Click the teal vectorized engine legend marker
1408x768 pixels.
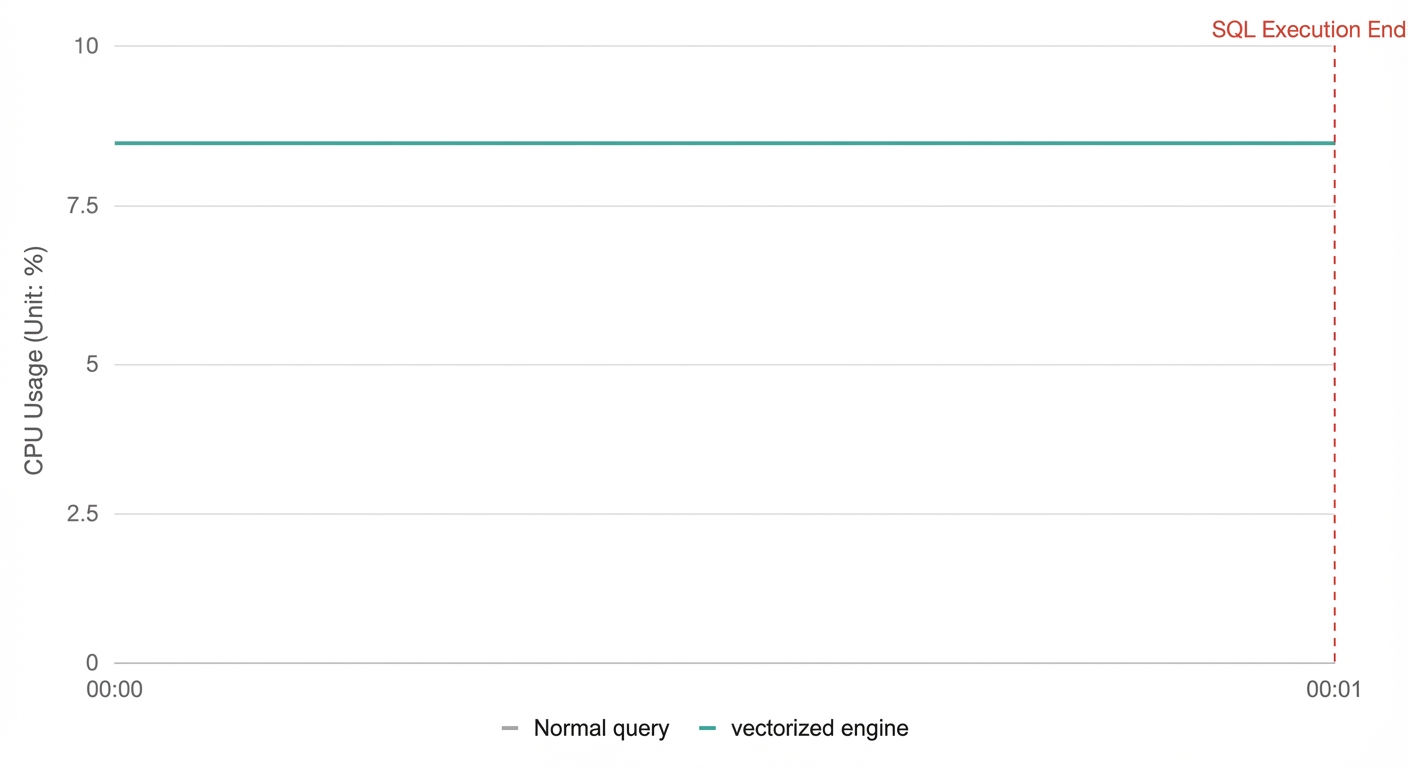[708, 728]
